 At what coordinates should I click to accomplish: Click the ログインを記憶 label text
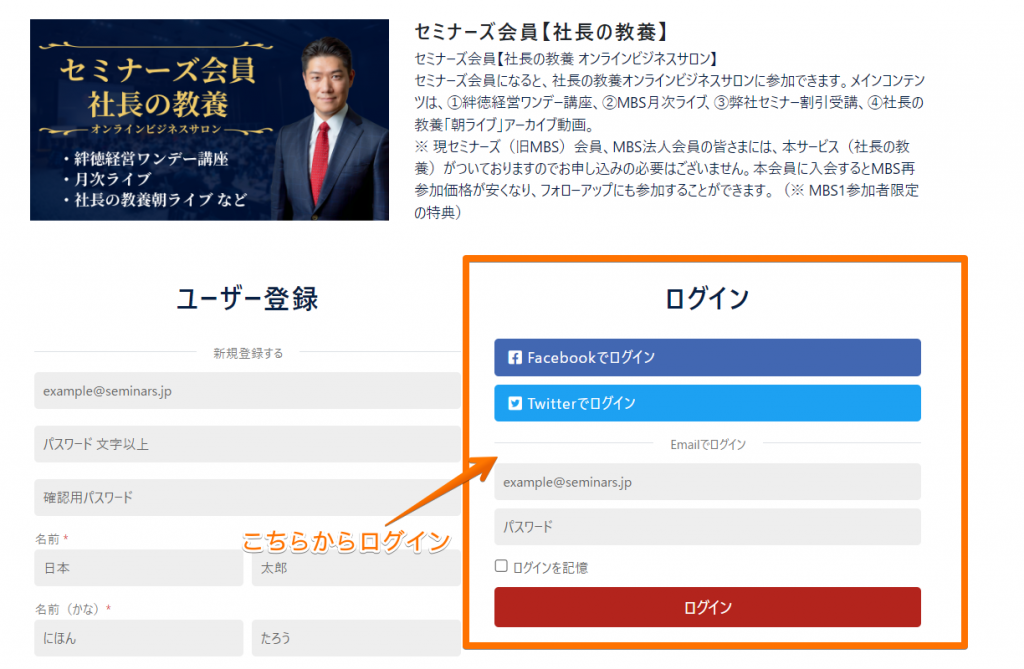pos(551,568)
